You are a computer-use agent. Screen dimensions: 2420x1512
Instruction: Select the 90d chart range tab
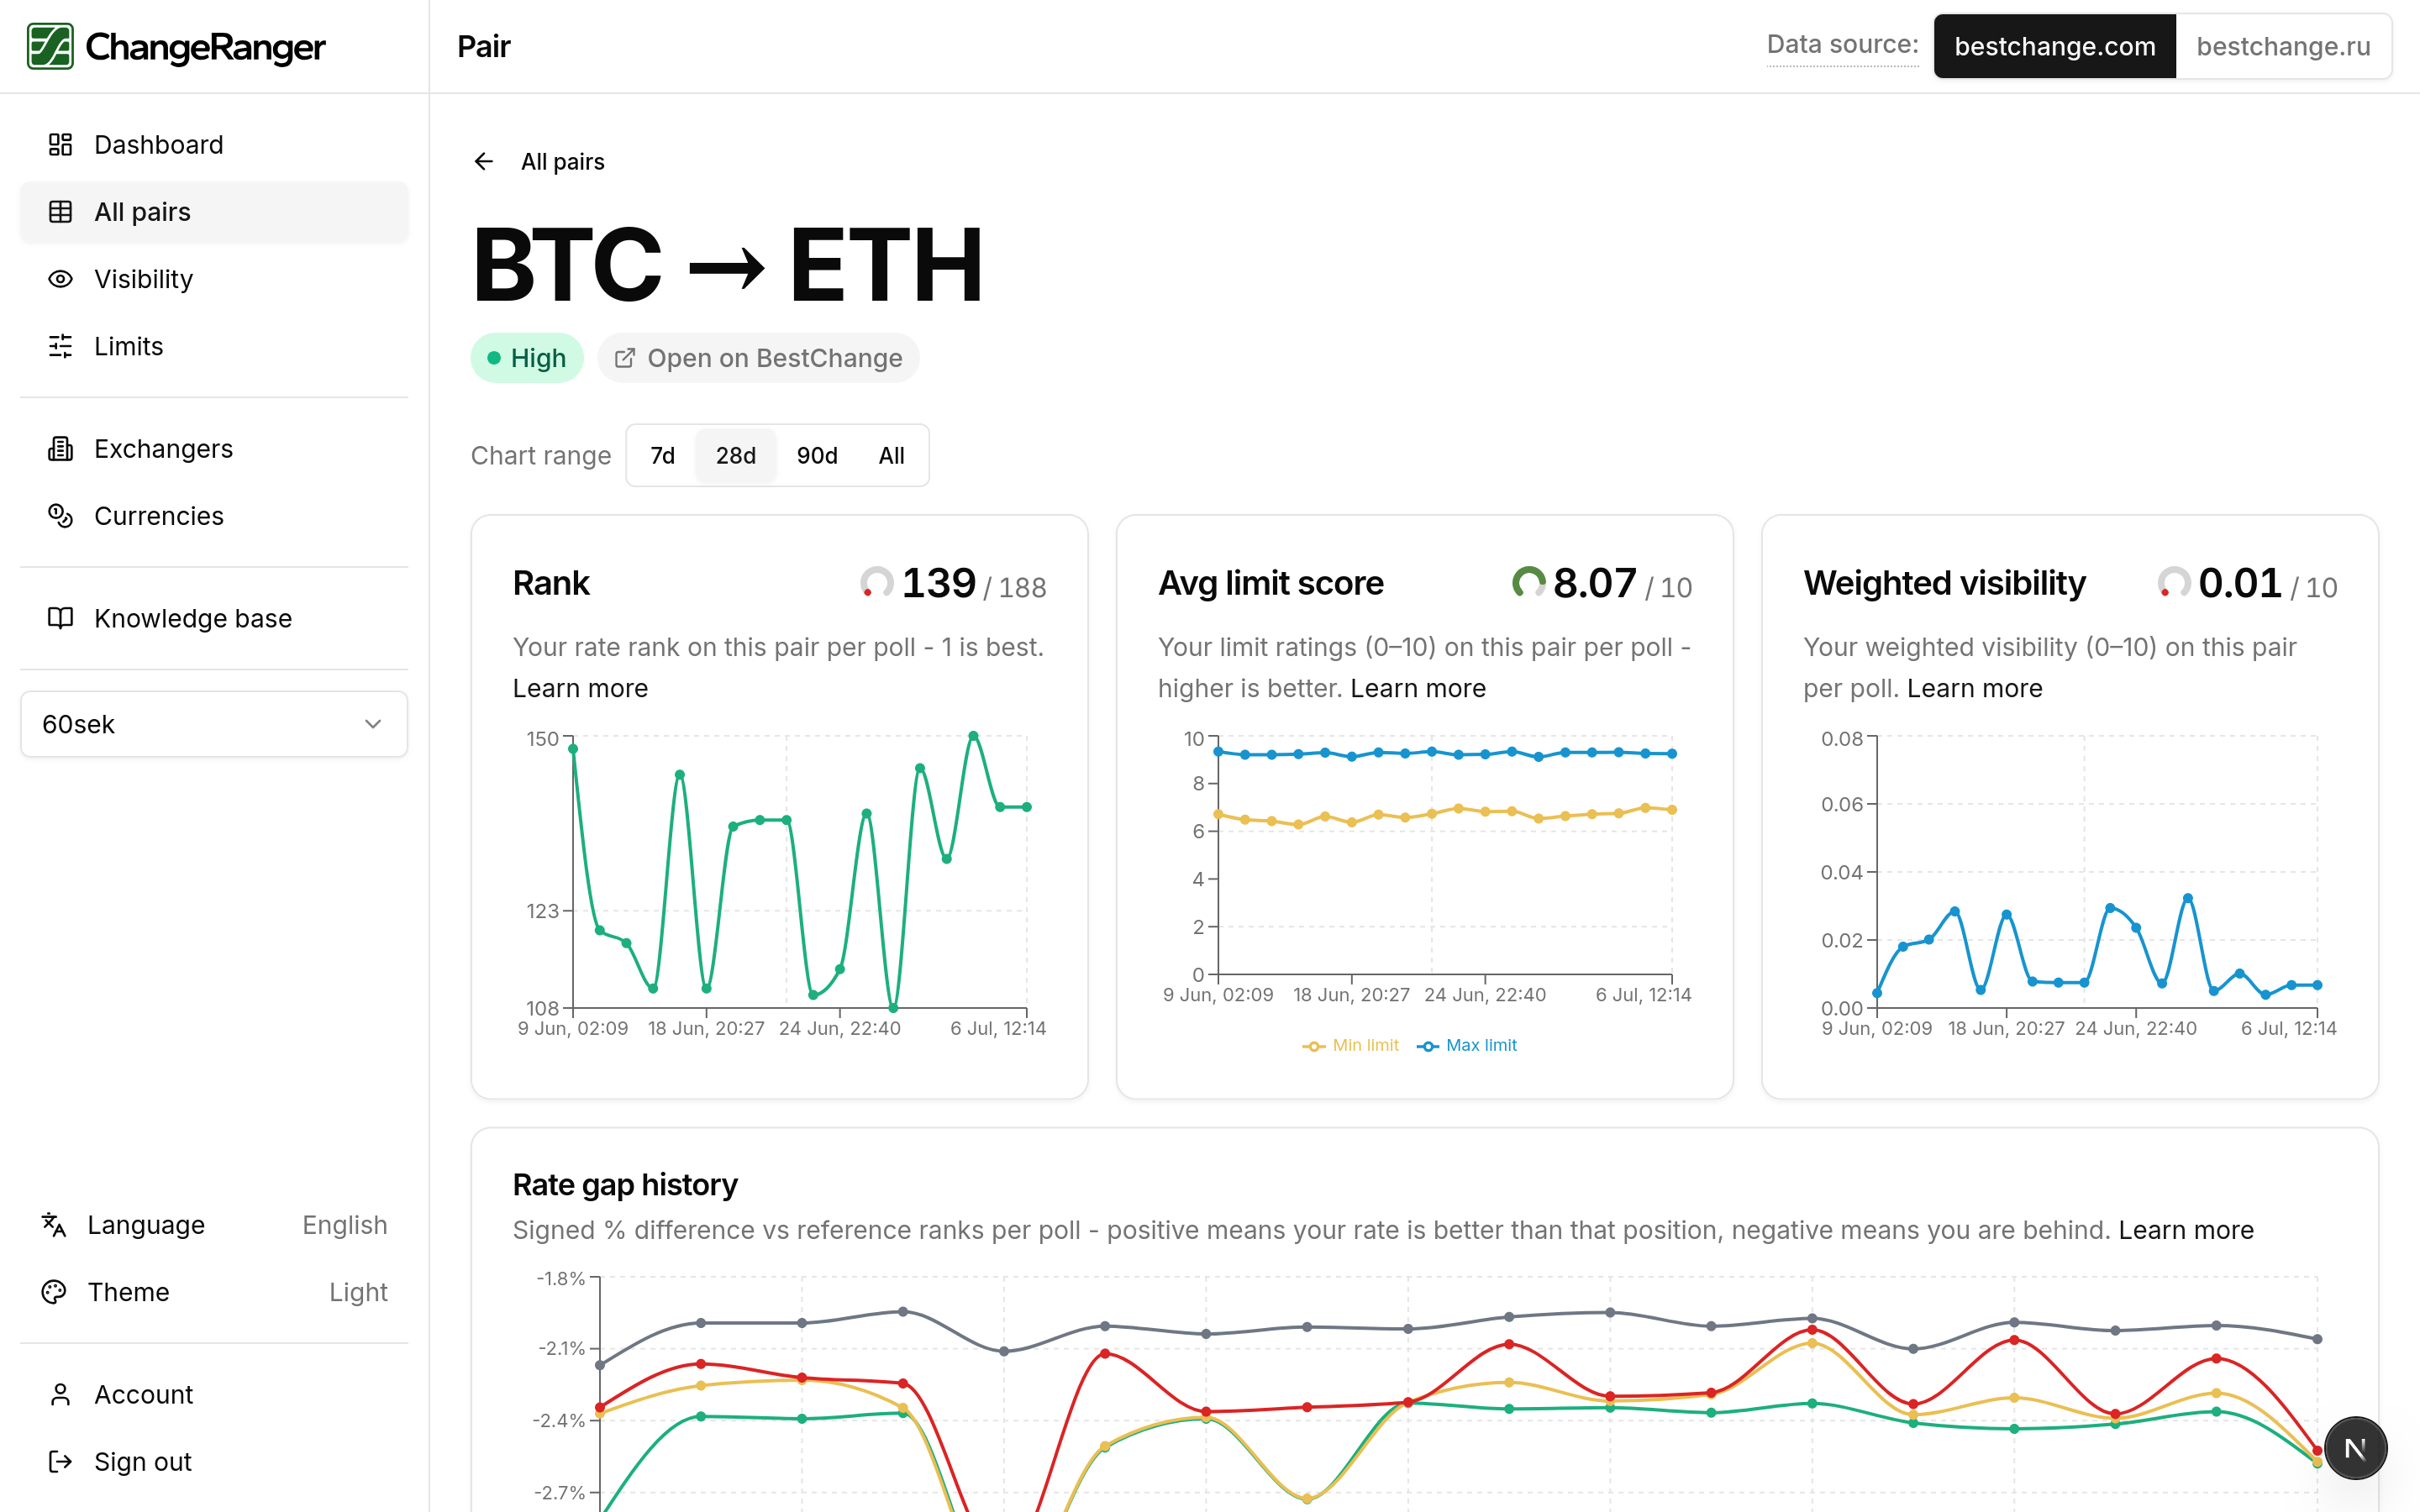pos(817,456)
